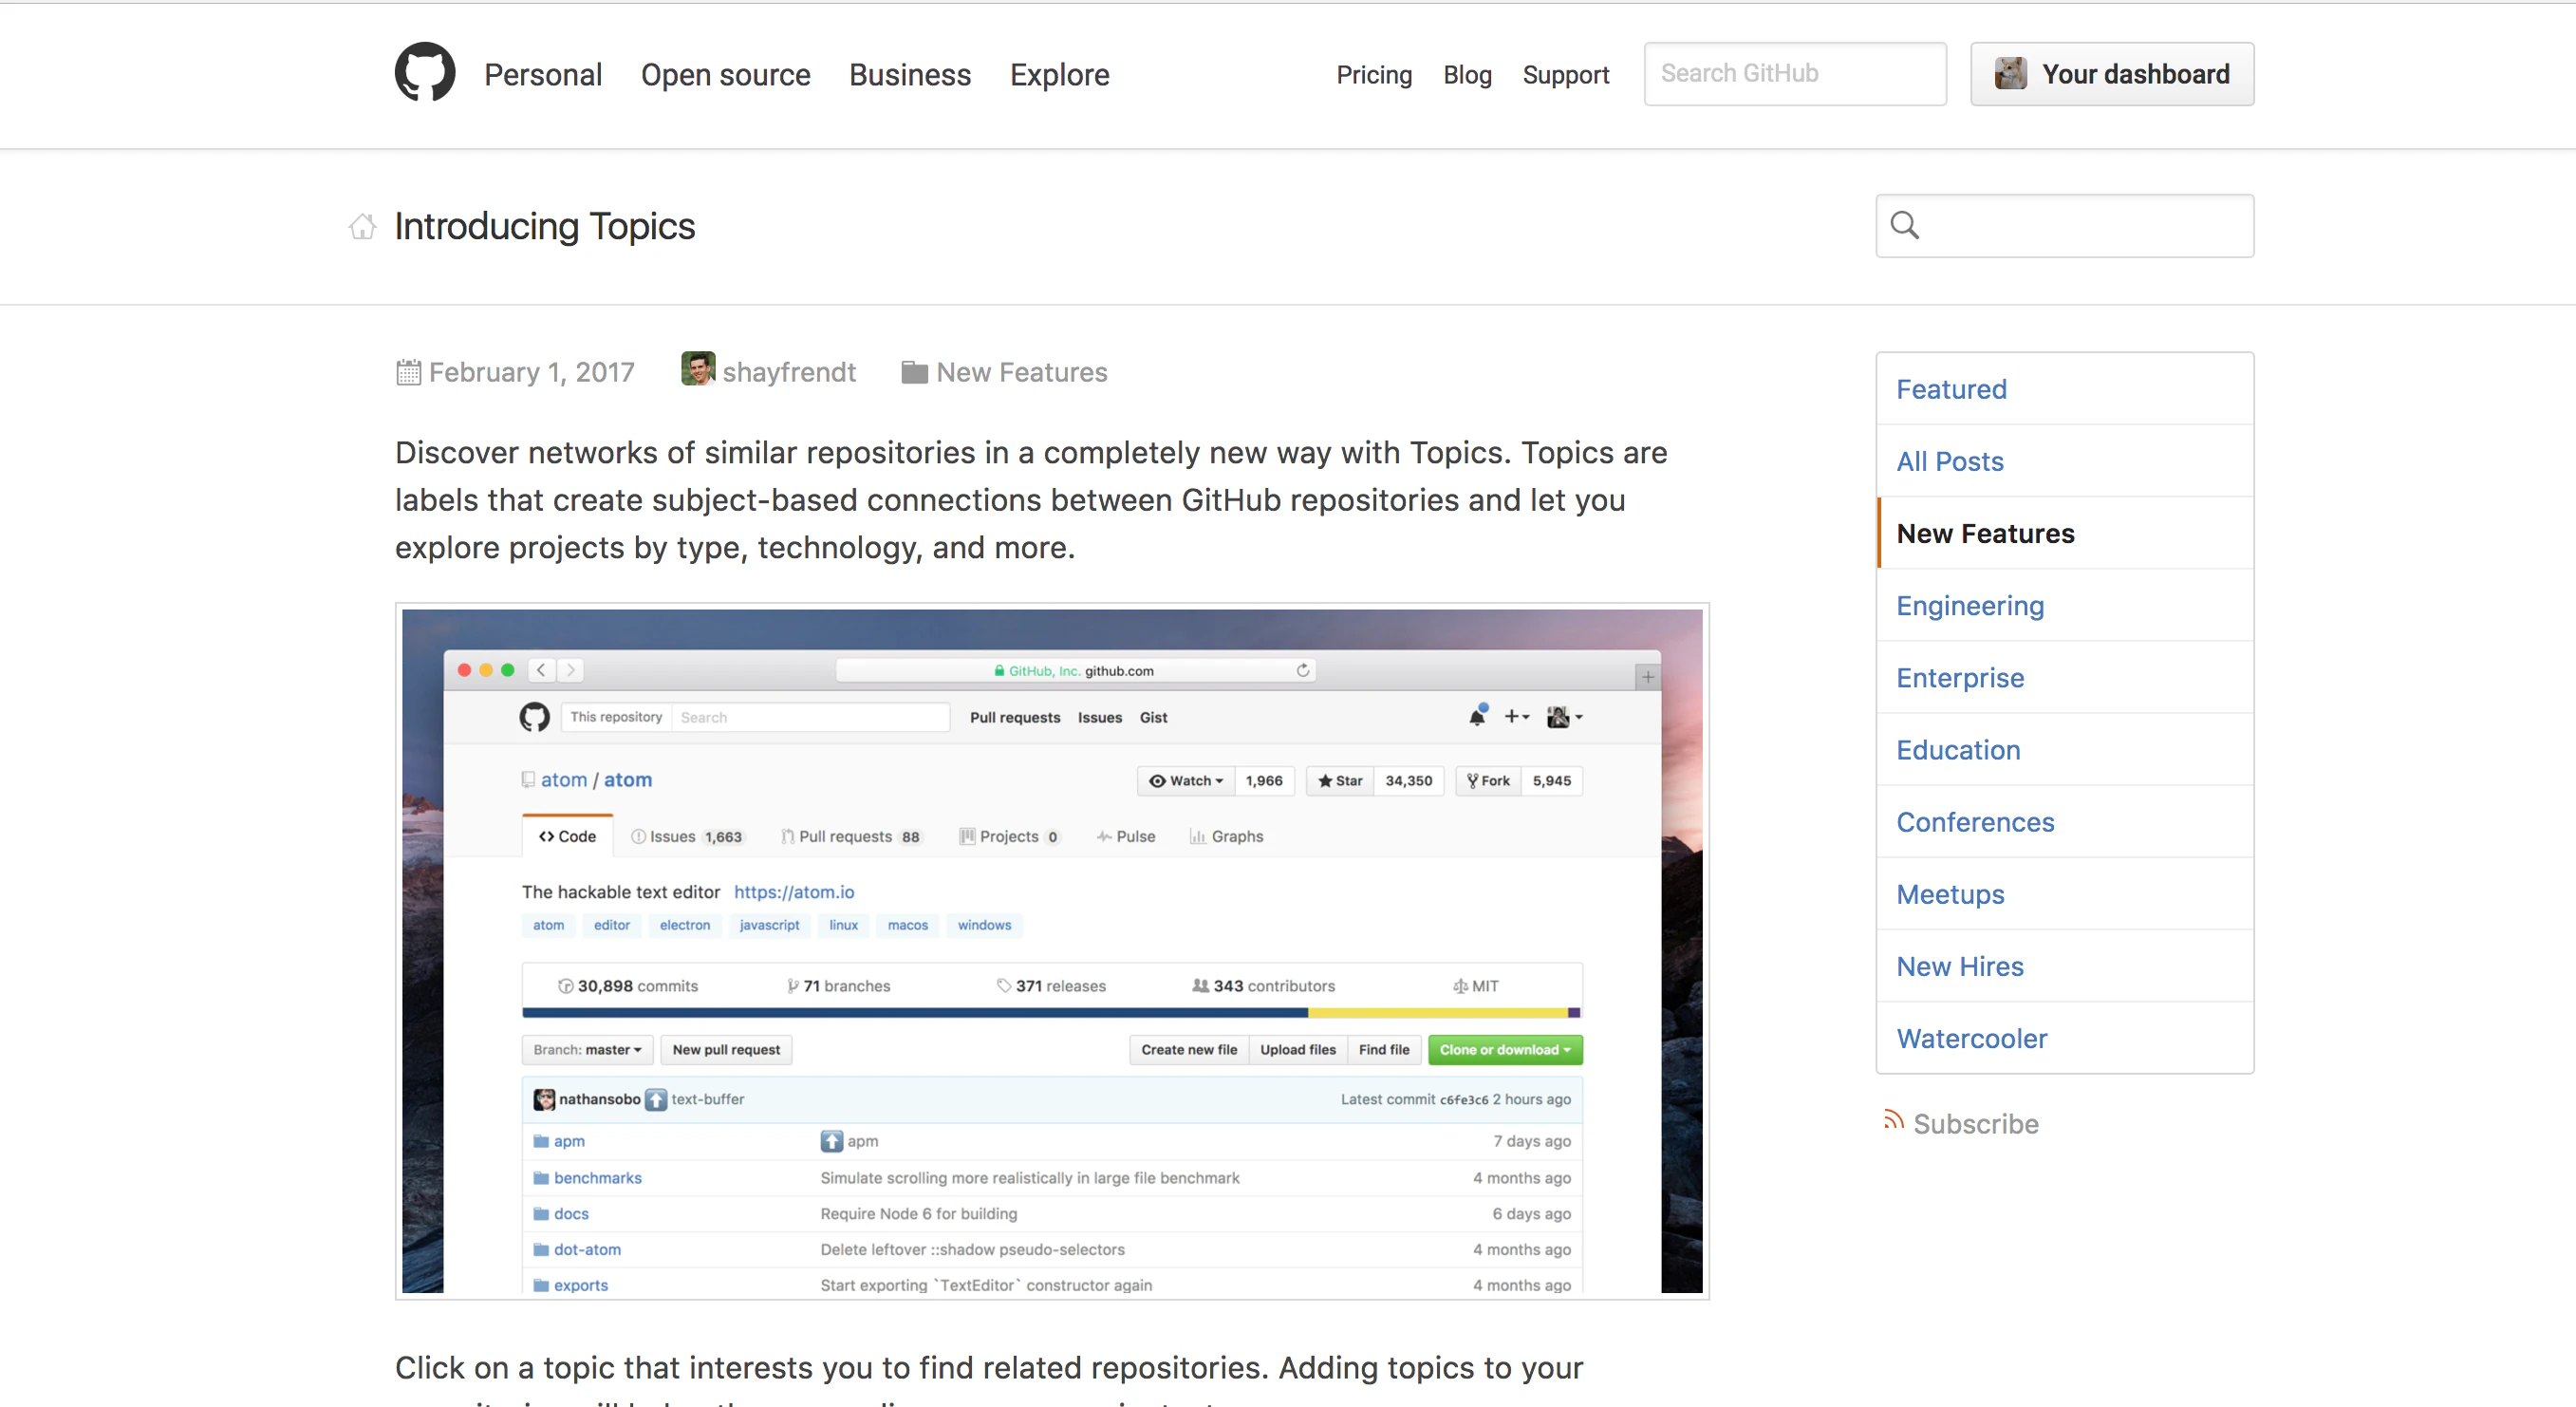Screen dimensions: 2576x1407
Task: Open the Education sidebar category
Action: click(x=2064, y=749)
